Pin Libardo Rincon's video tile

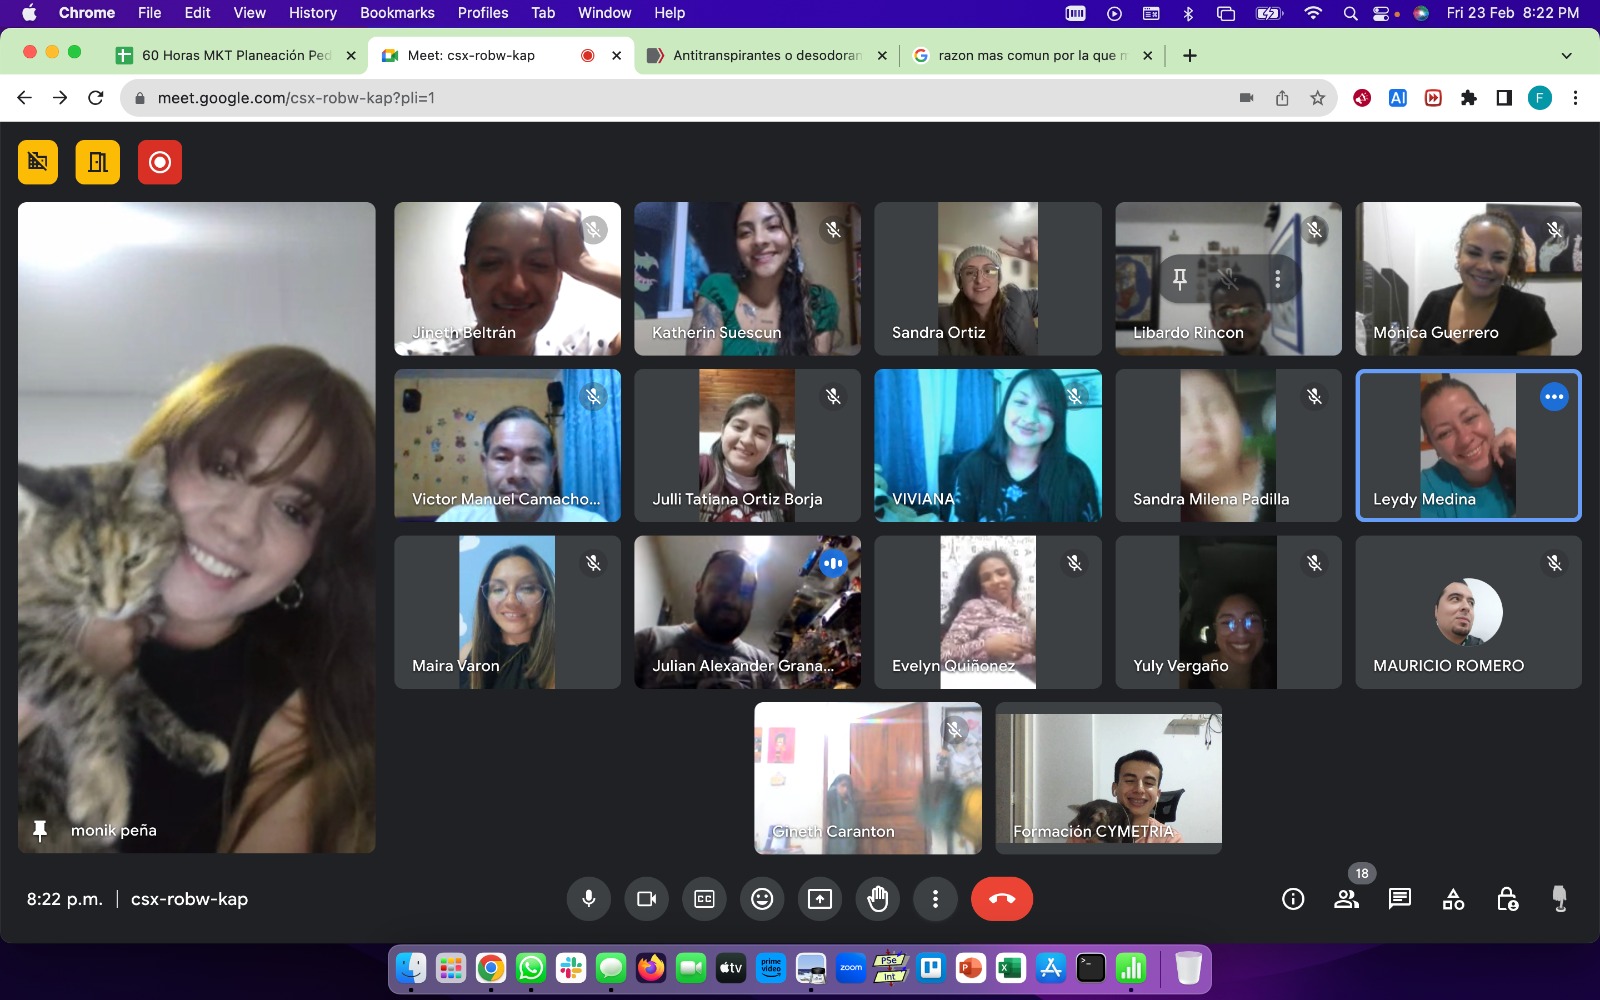[1180, 279]
